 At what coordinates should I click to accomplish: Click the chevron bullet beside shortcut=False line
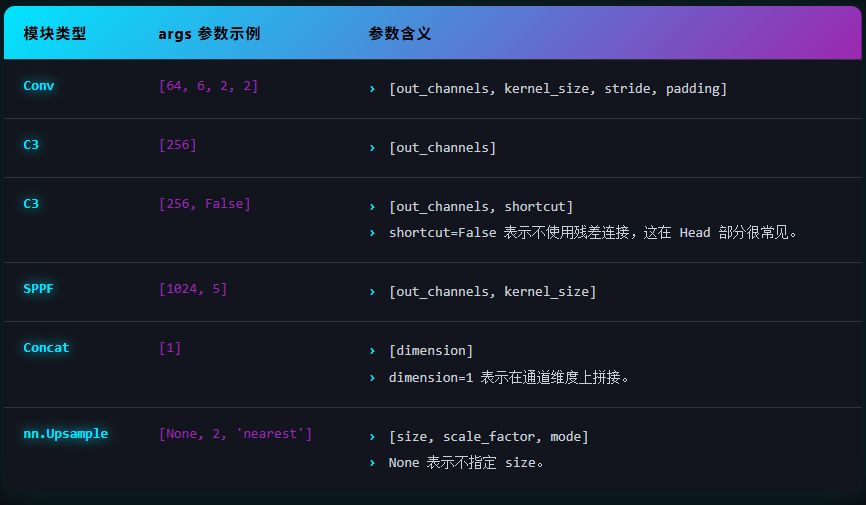(x=372, y=233)
